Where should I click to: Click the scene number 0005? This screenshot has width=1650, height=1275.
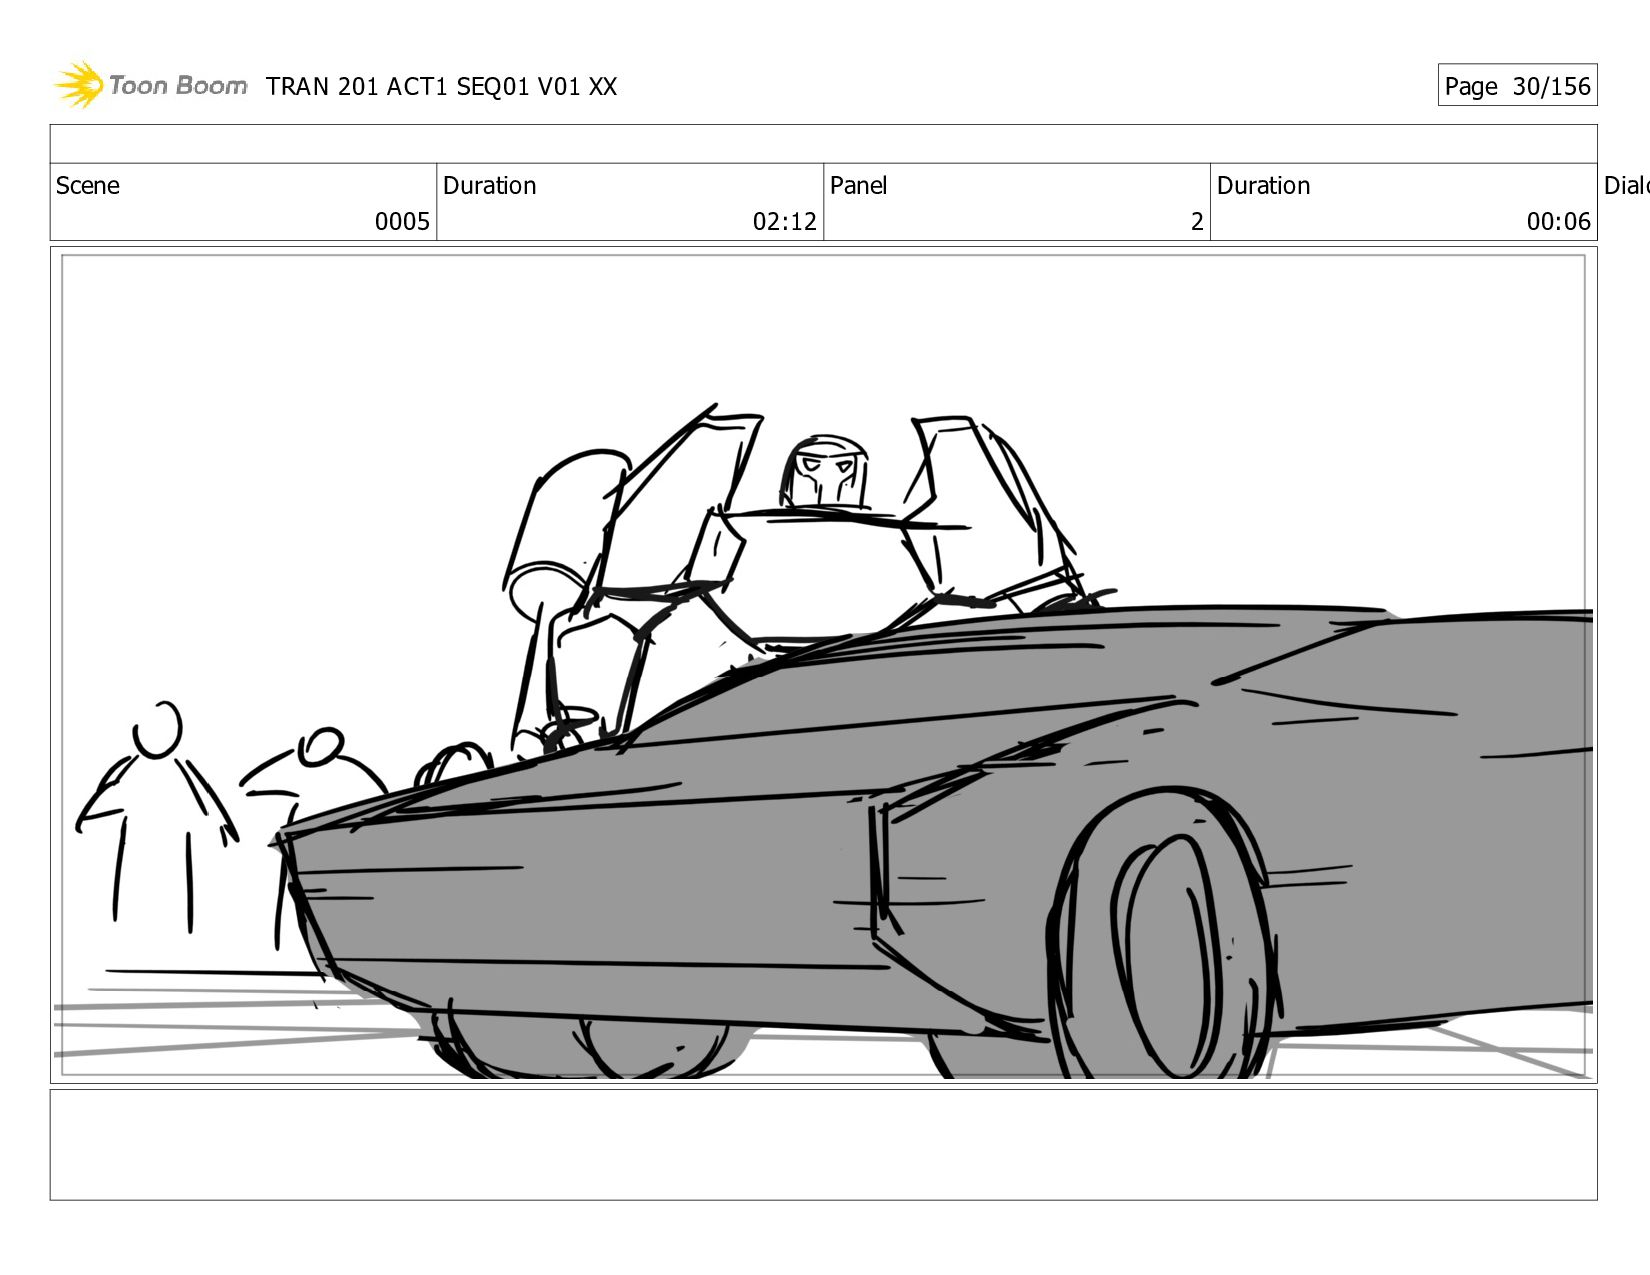coord(402,222)
